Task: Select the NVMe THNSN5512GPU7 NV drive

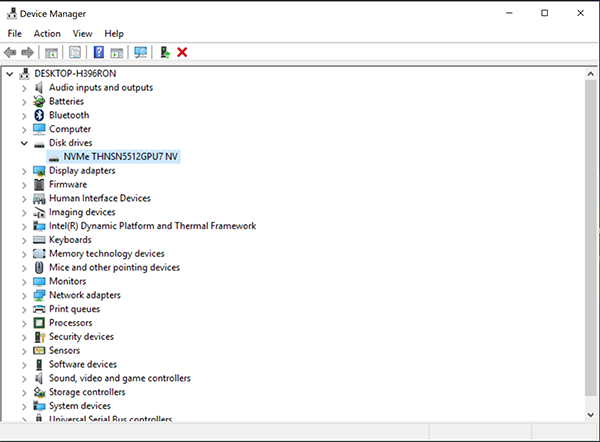Action: click(x=121, y=157)
